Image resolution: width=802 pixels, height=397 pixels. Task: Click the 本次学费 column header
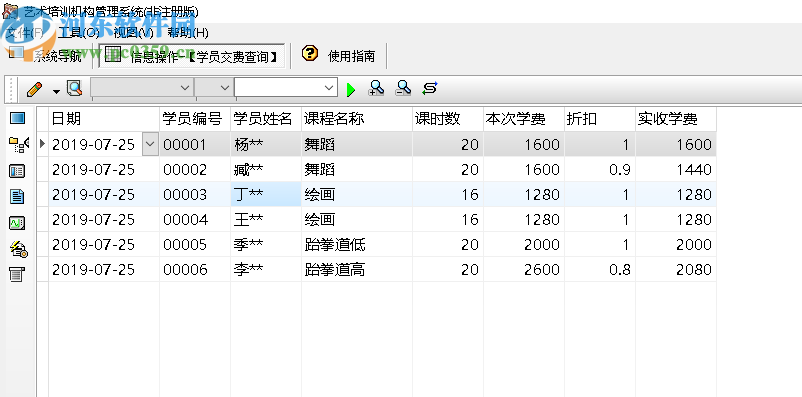tap(524, 119)
